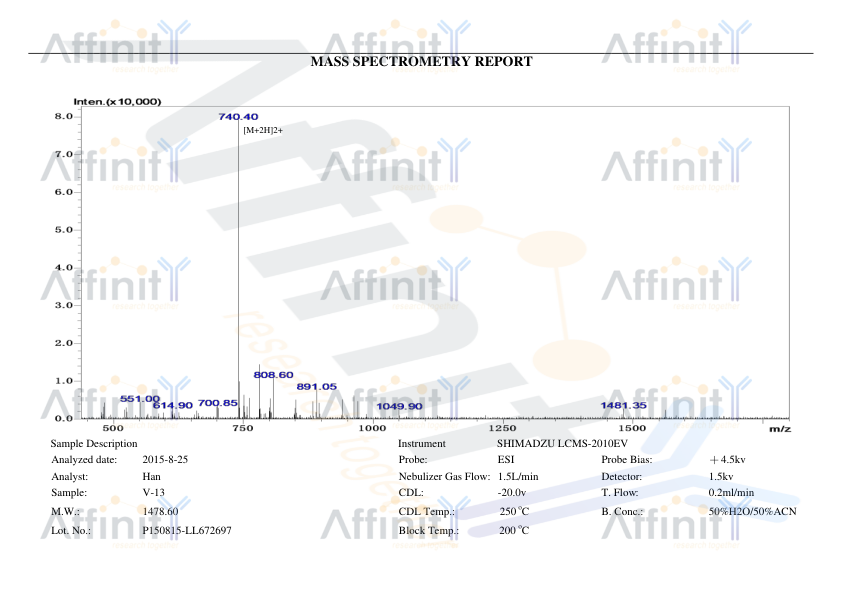Click the Nebulizer Gas Flow label
842x596 pixels.
(444, 476)
